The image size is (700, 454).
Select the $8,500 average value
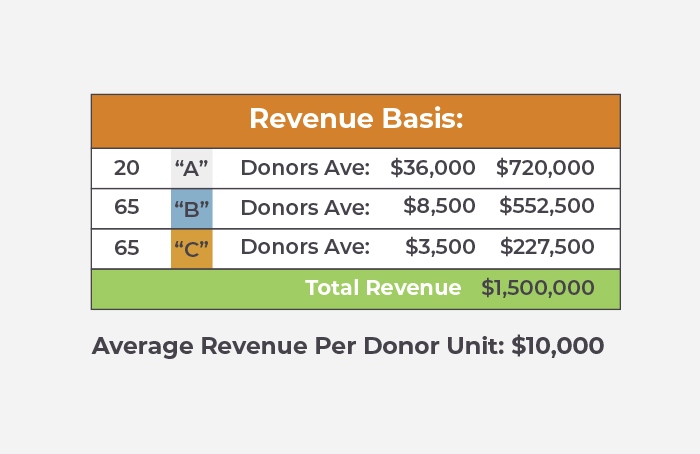click(x=439, y=207)
